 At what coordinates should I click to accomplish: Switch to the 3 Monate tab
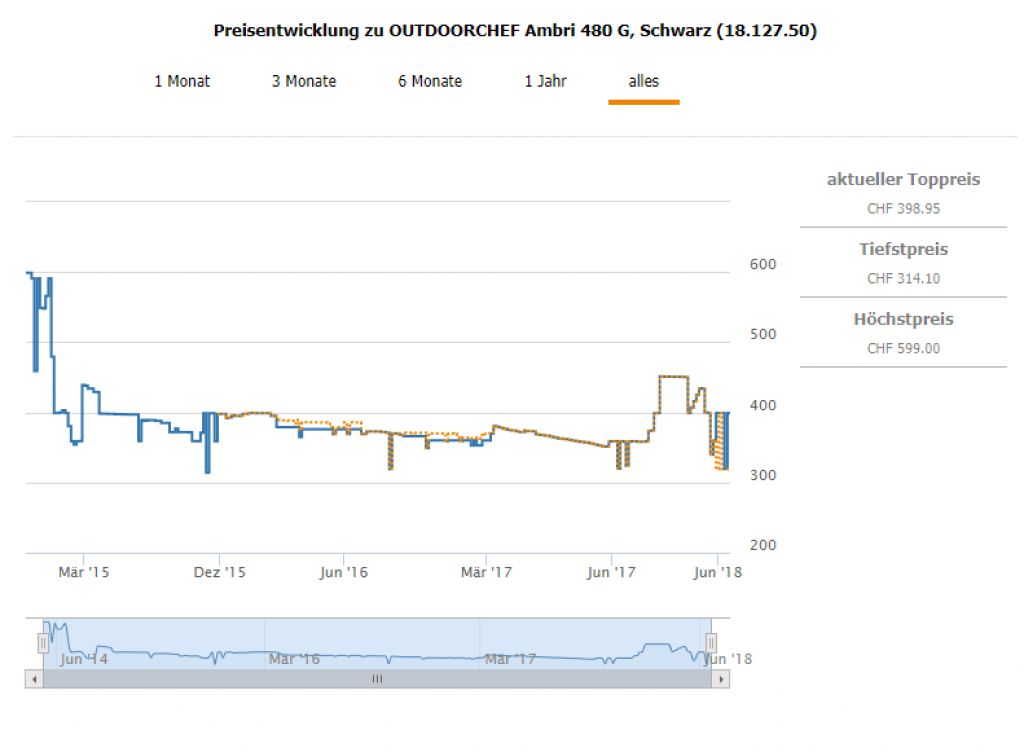click(304, 82)
